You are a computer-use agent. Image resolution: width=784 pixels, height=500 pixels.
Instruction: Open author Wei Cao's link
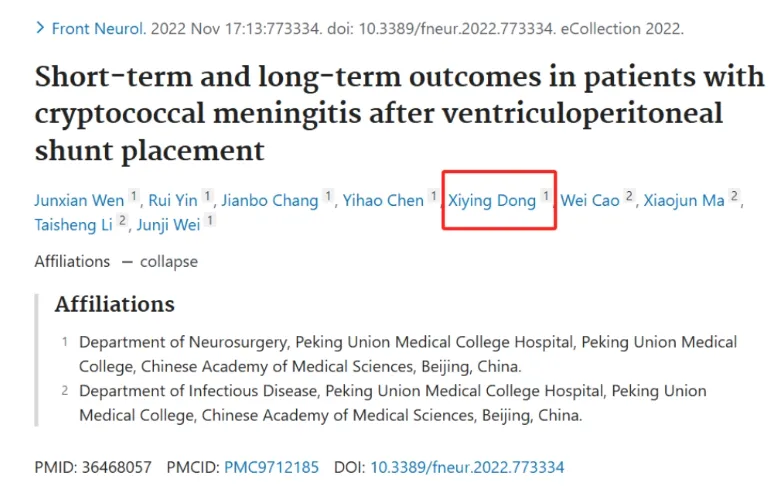[590, 200]
